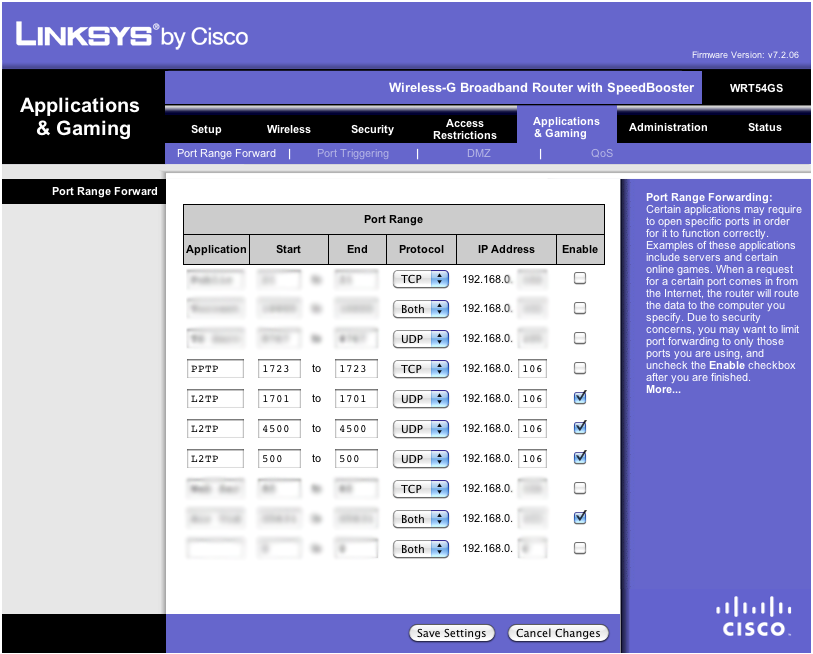Open the Security tab
This screenshot has height=654, width=813.
click(x=372, y=129)
